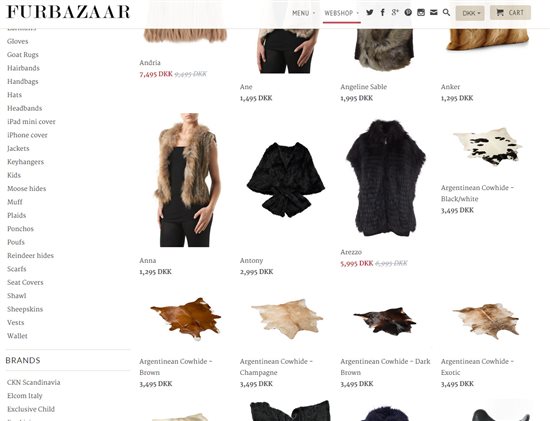Viewport: 550px width, 421px height.
Task: Open the shopping CART button
Action: point(510,13)
